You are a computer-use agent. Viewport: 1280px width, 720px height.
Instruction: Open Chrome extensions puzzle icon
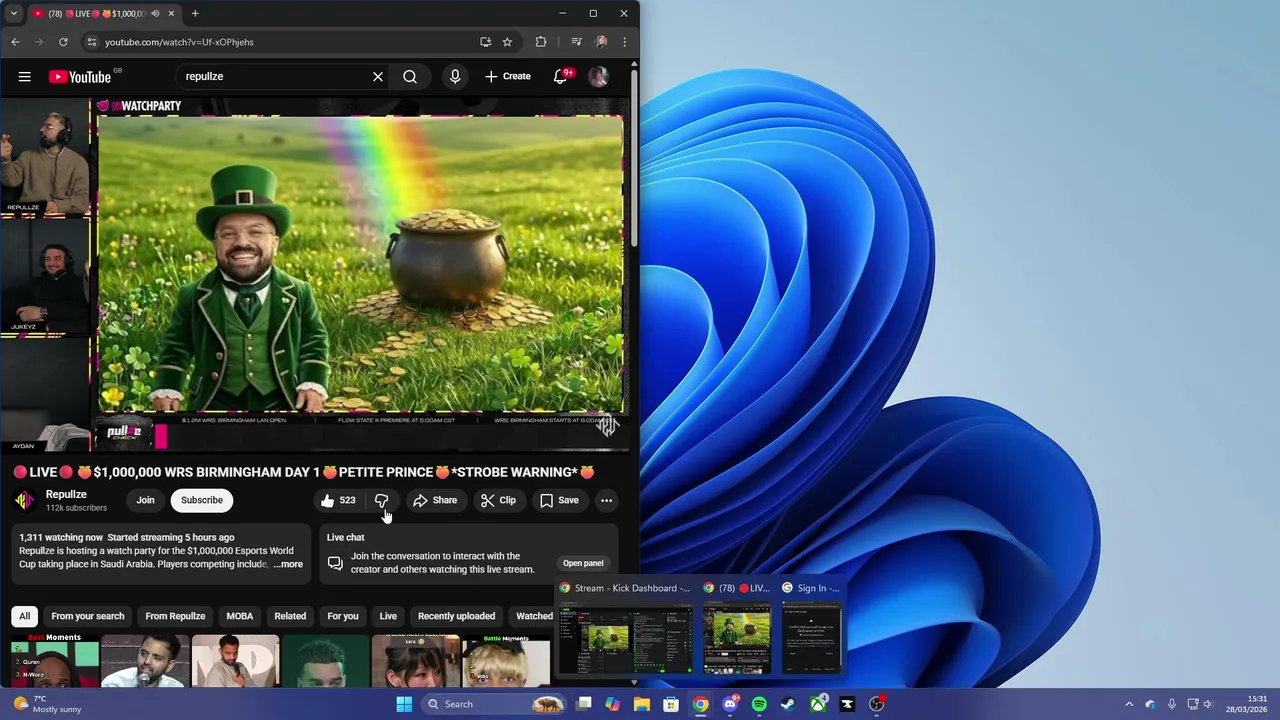541,42
